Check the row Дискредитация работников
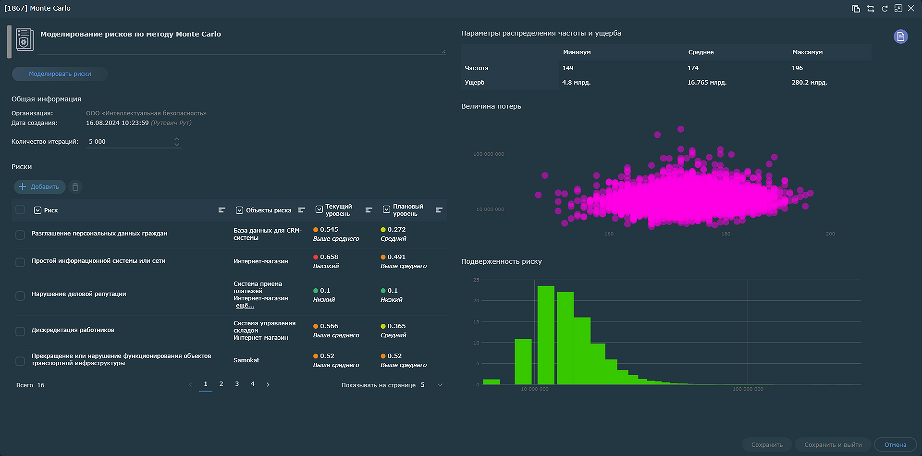The width and height of the screenshot is (922, 456). (20, 330)
